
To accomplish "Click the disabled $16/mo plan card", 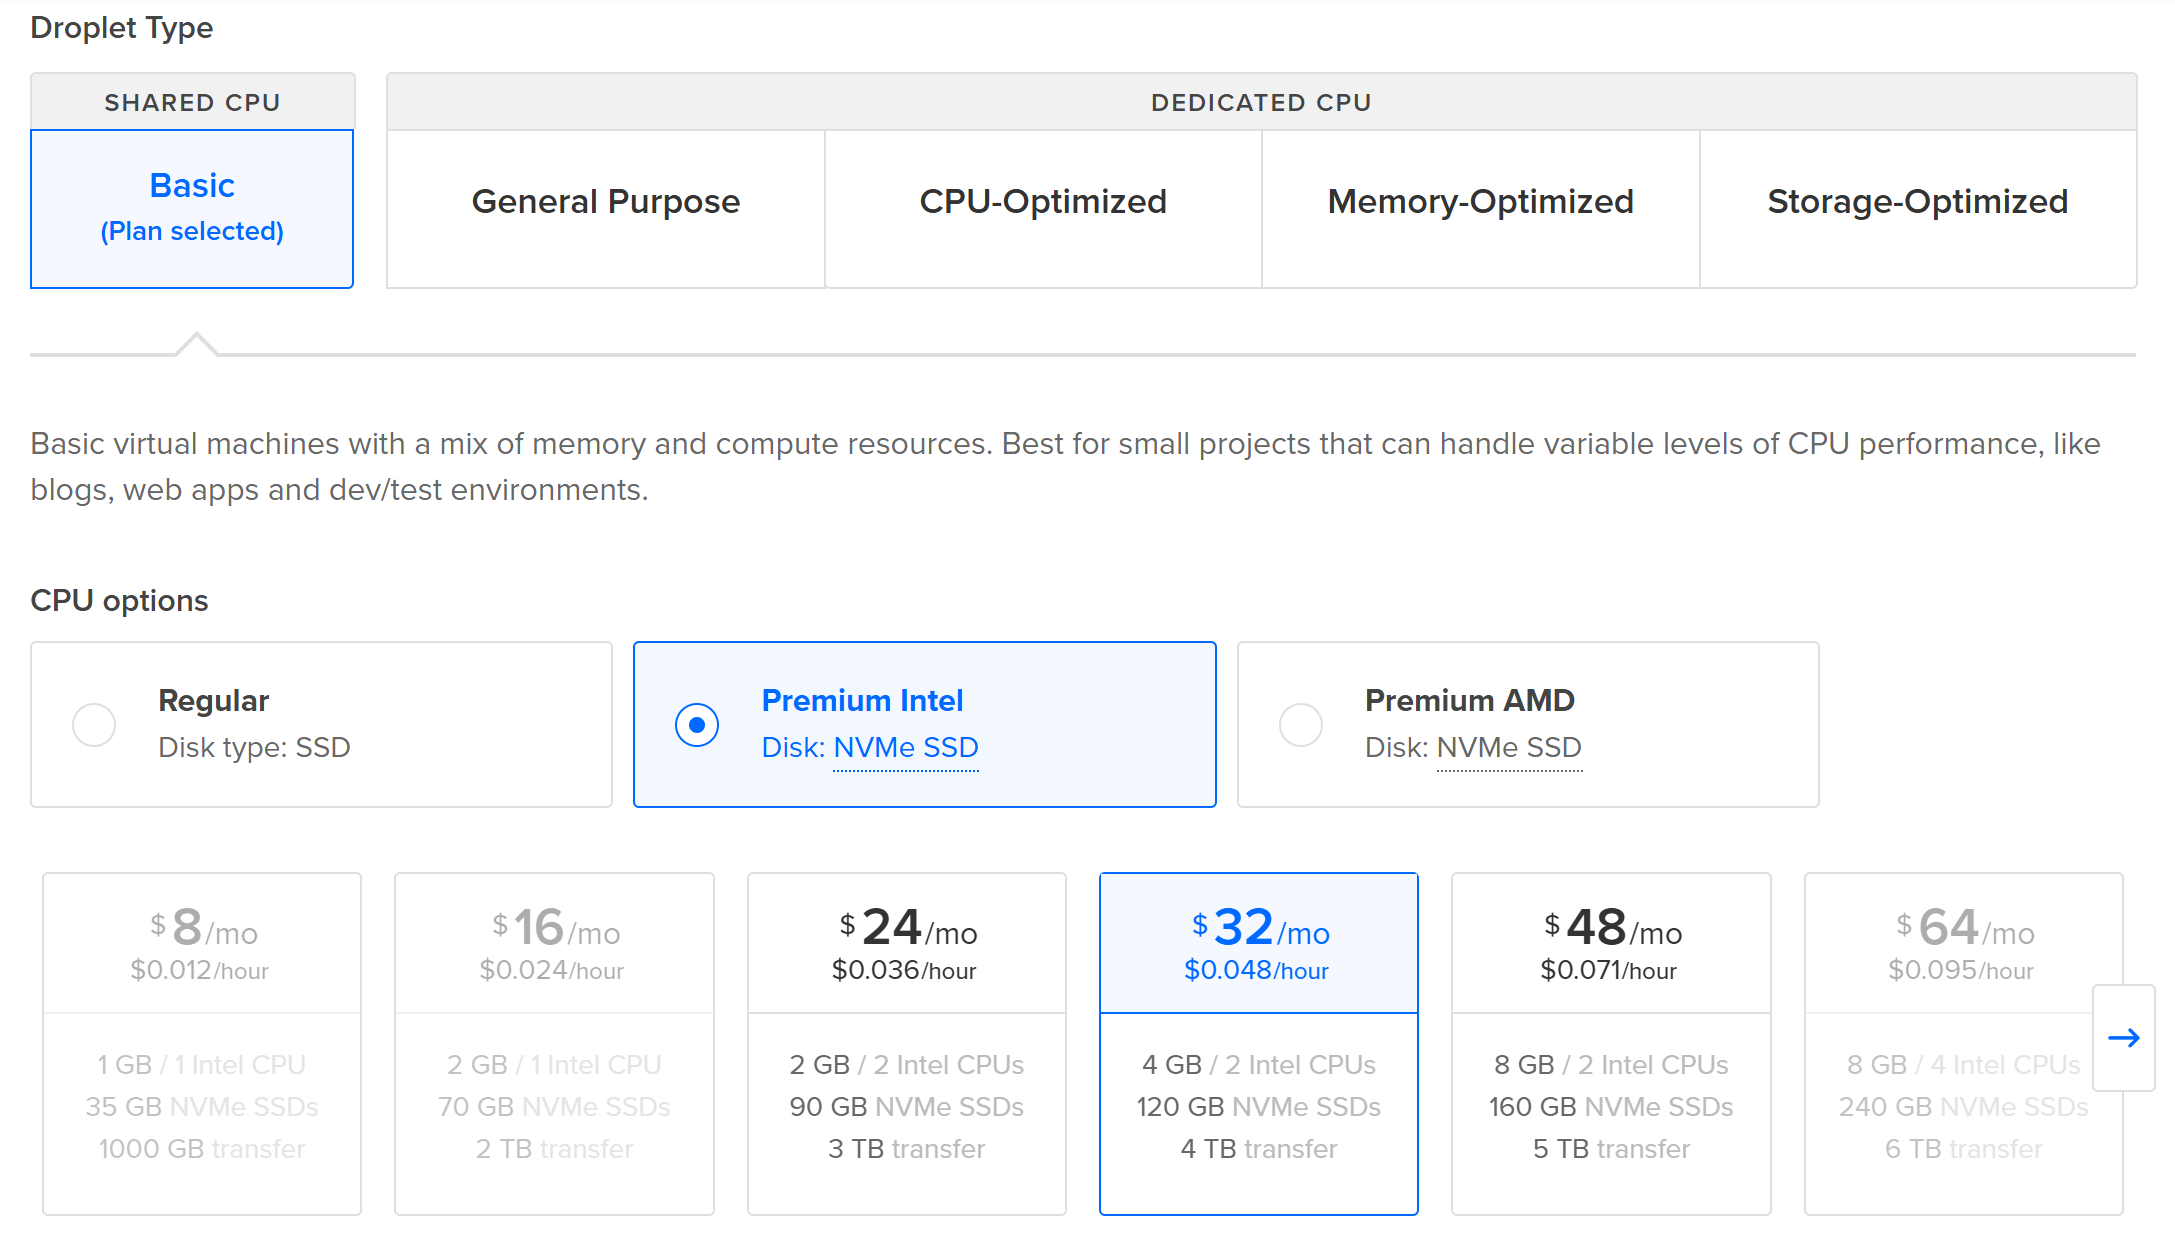I will click(x=554, y=1043).
